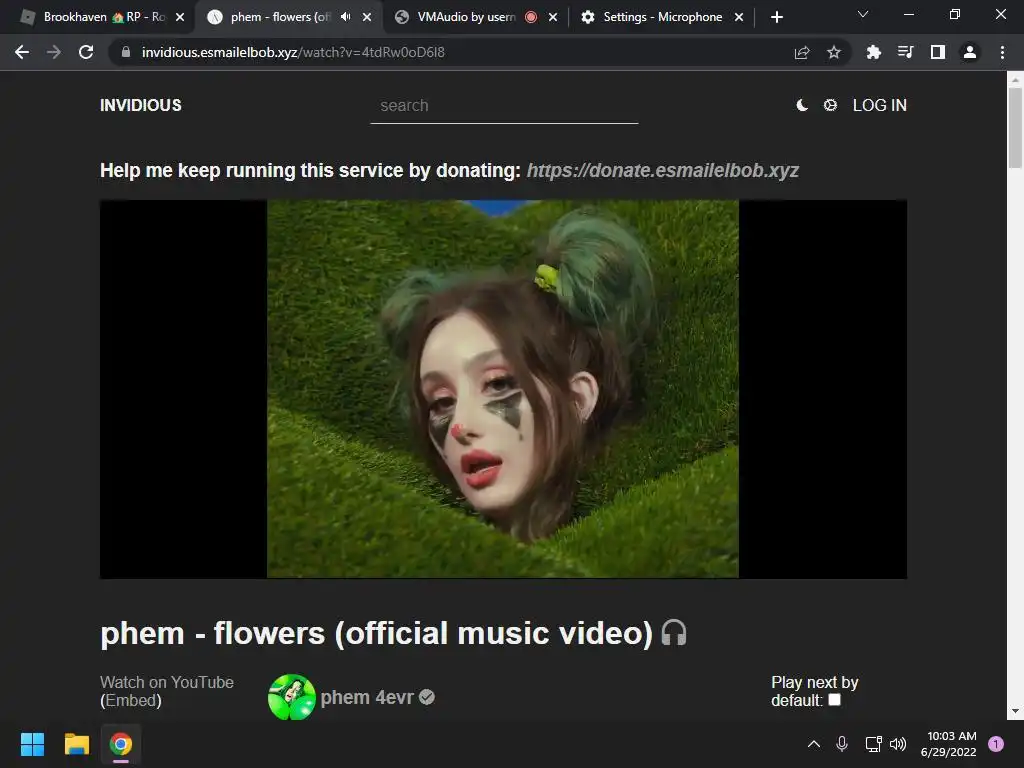
Task: Switch to audio mode headphones icon
Action: click(x=674, y=633)
